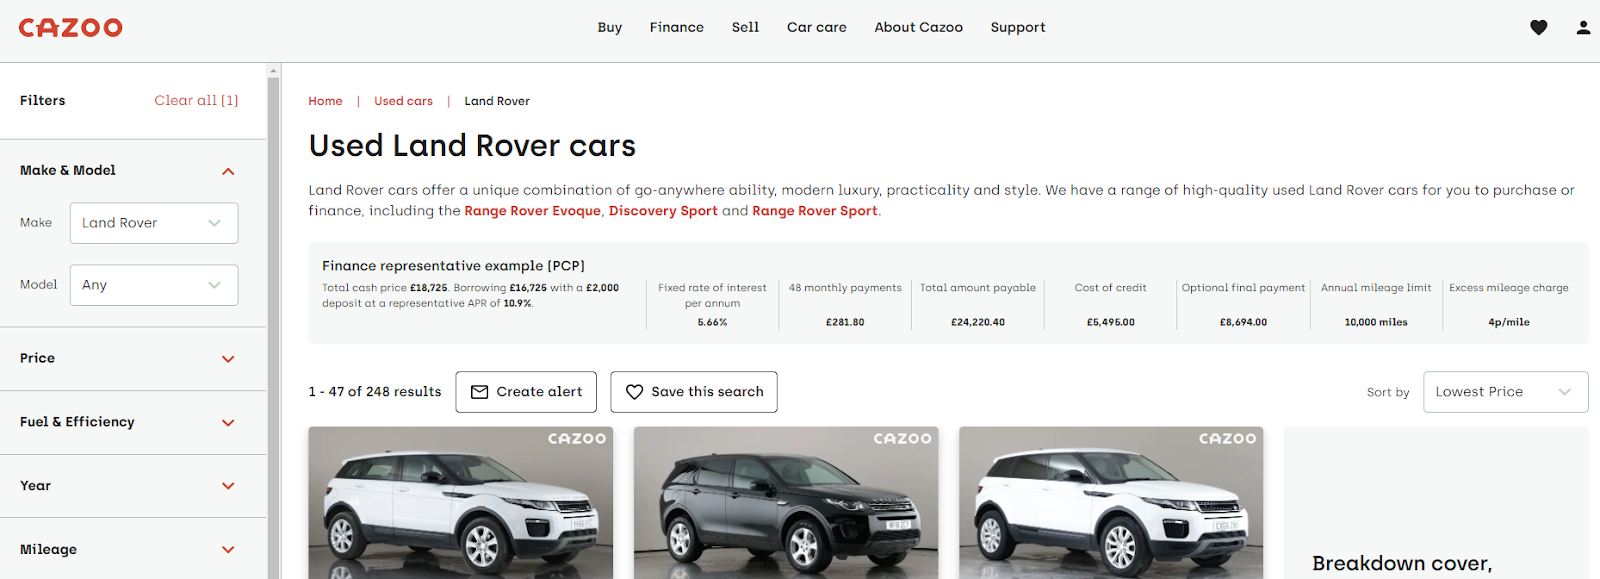Open the Range Rover Sport link

tap(815, 211)
